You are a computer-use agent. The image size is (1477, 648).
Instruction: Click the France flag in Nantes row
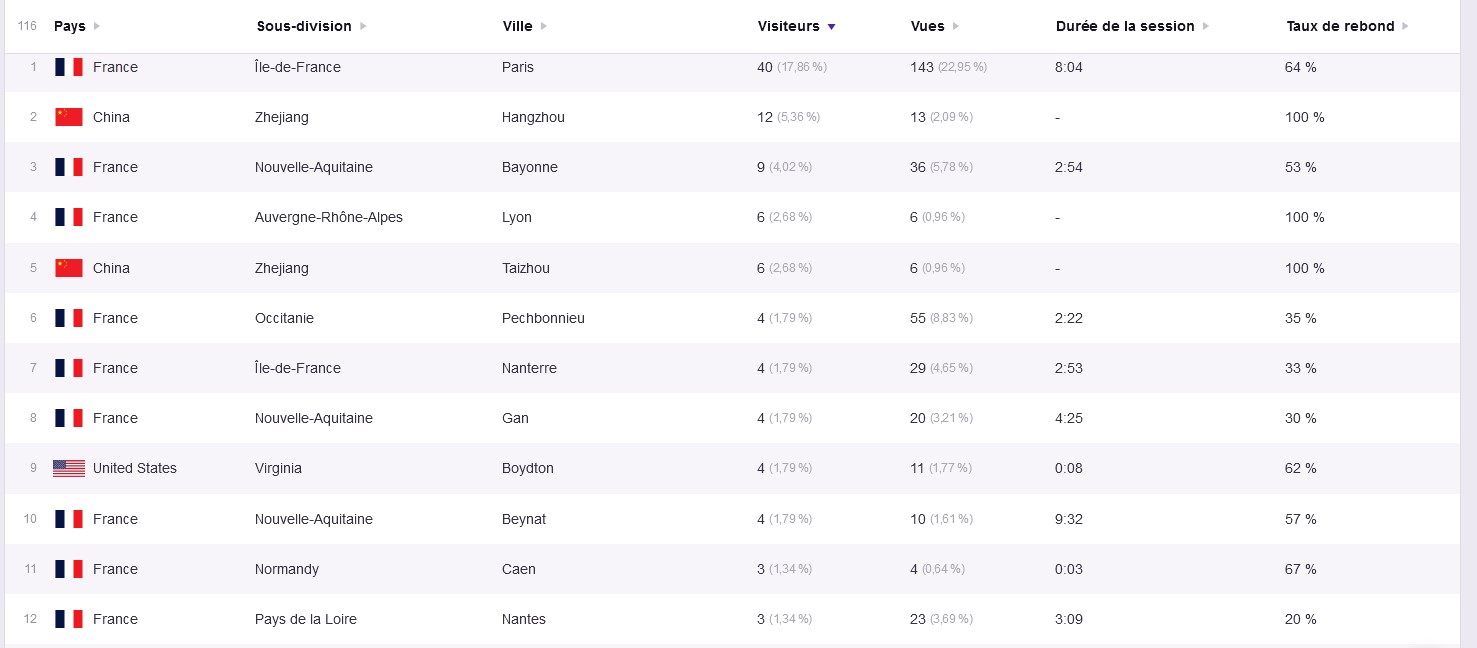[x=69, y=619]
